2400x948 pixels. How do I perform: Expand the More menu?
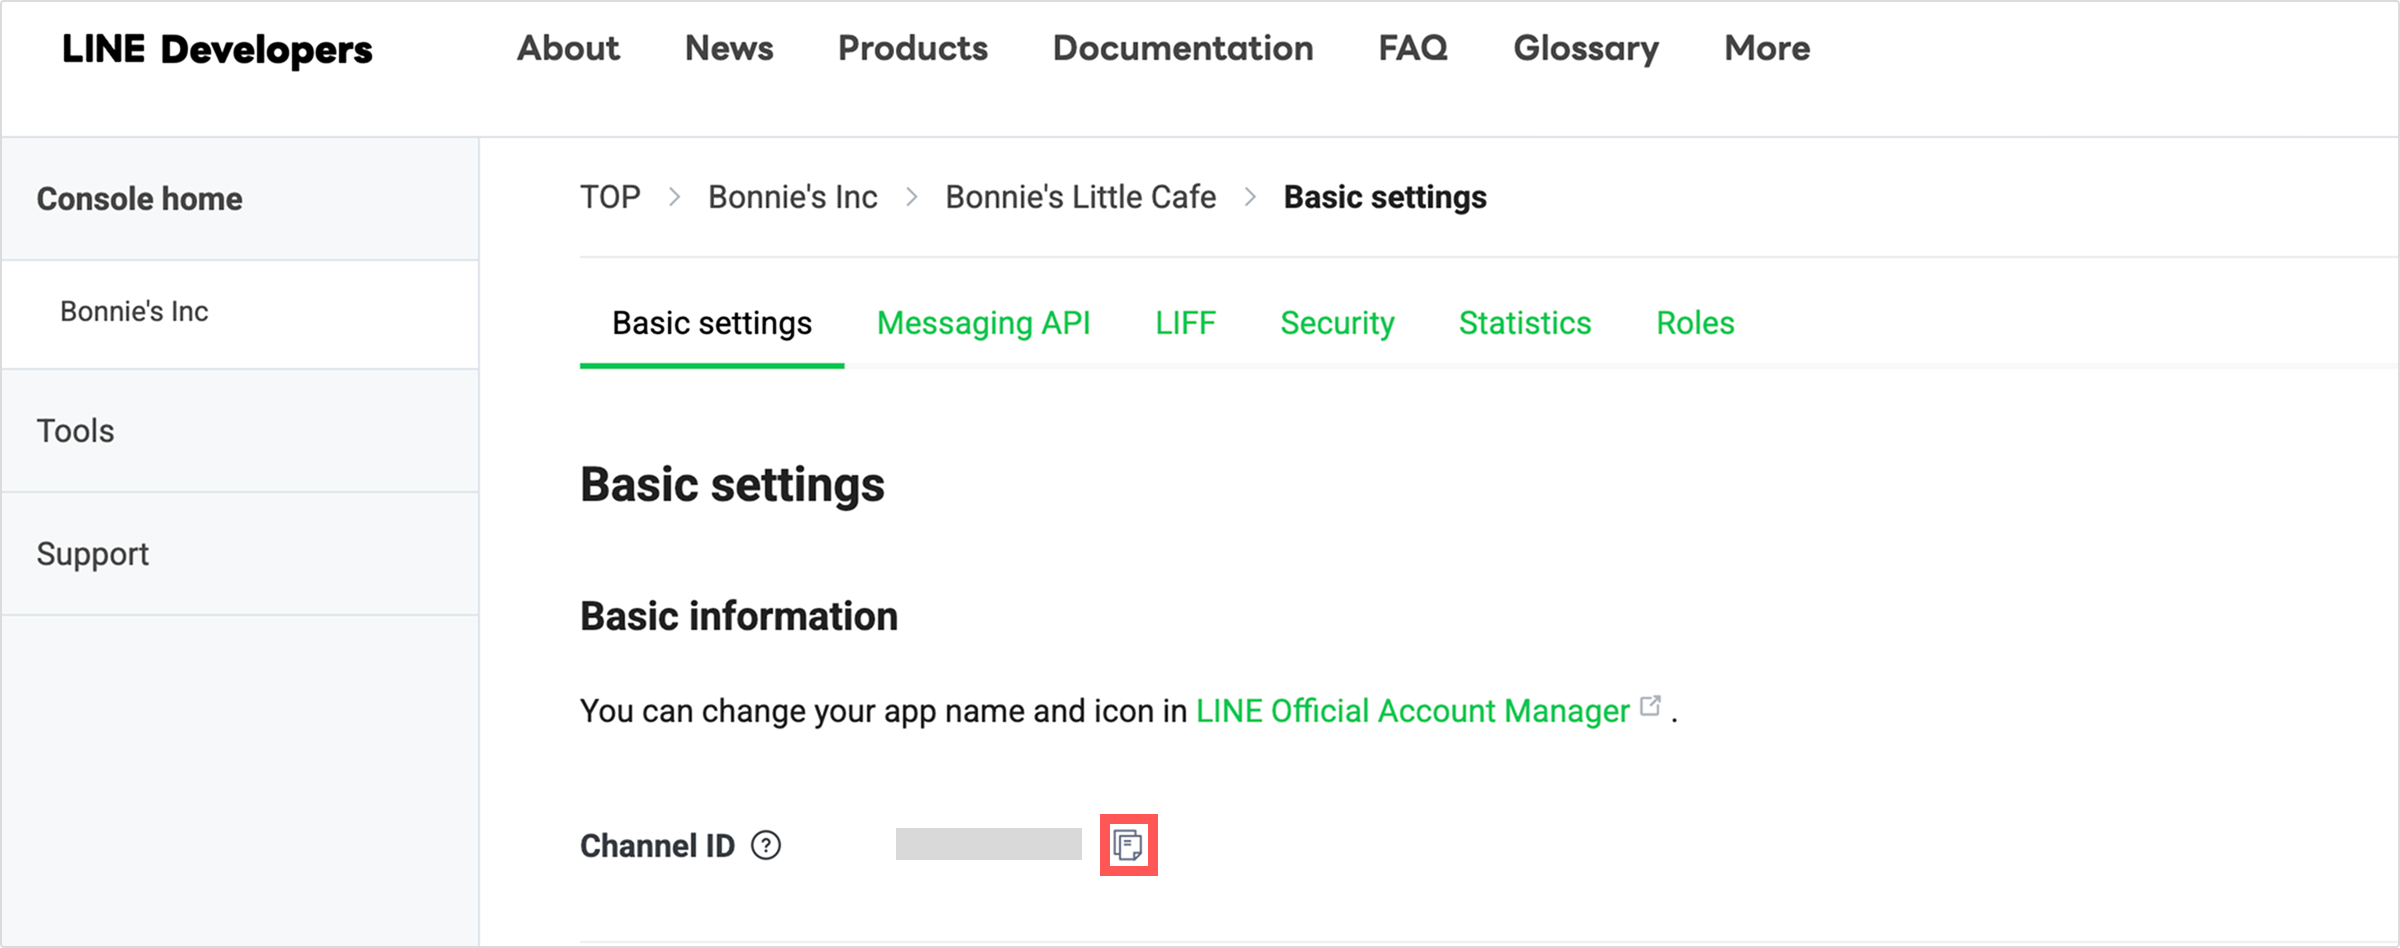[x=1767, y=48]
